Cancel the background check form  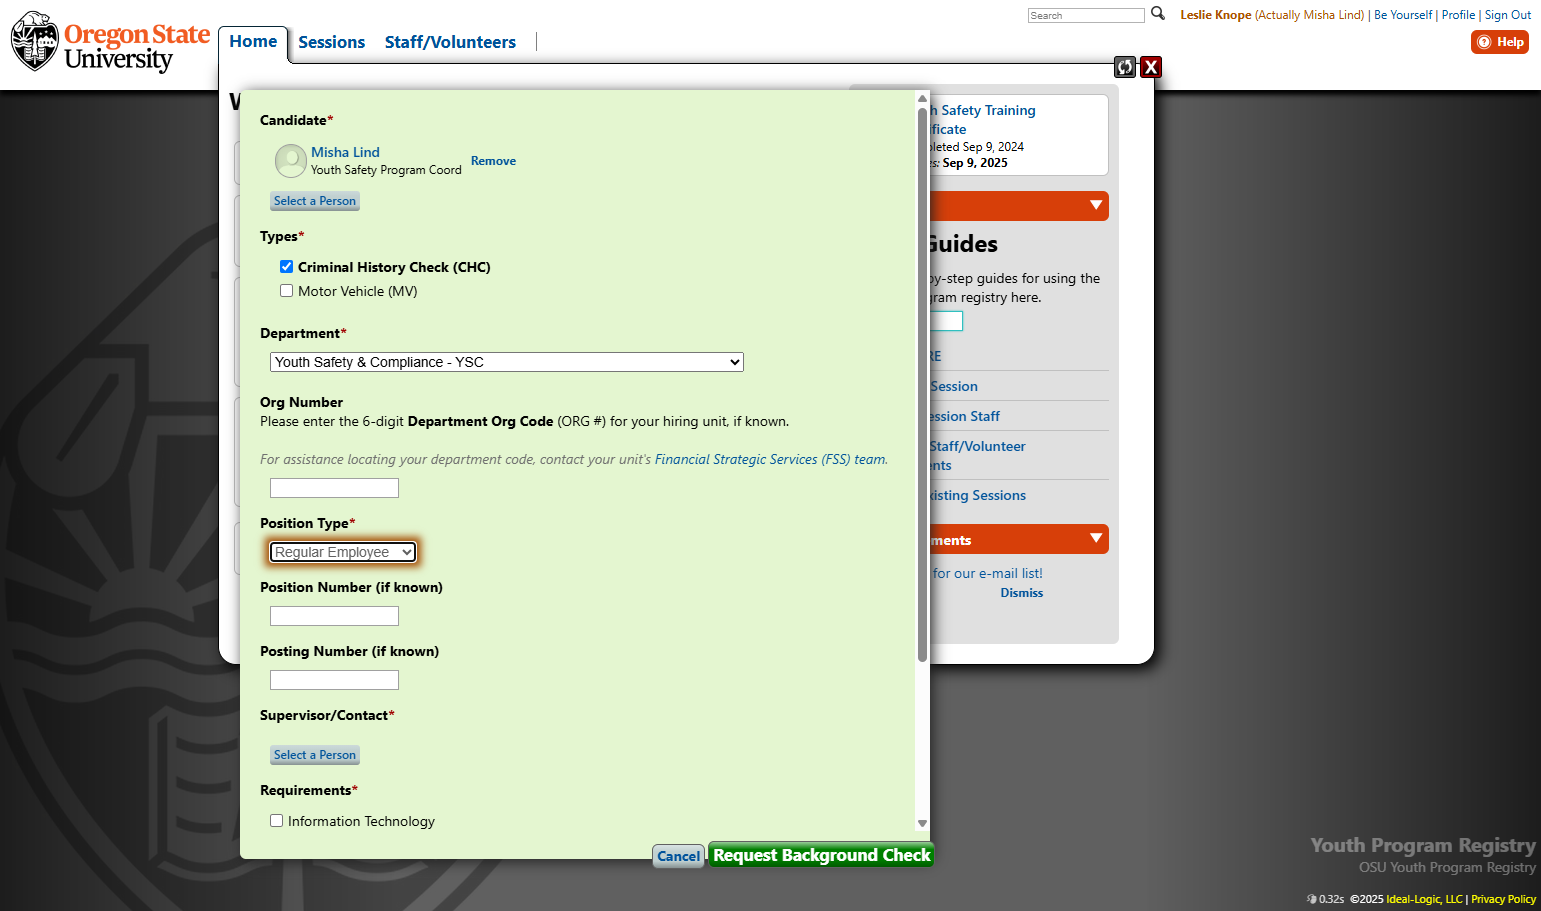679,856
